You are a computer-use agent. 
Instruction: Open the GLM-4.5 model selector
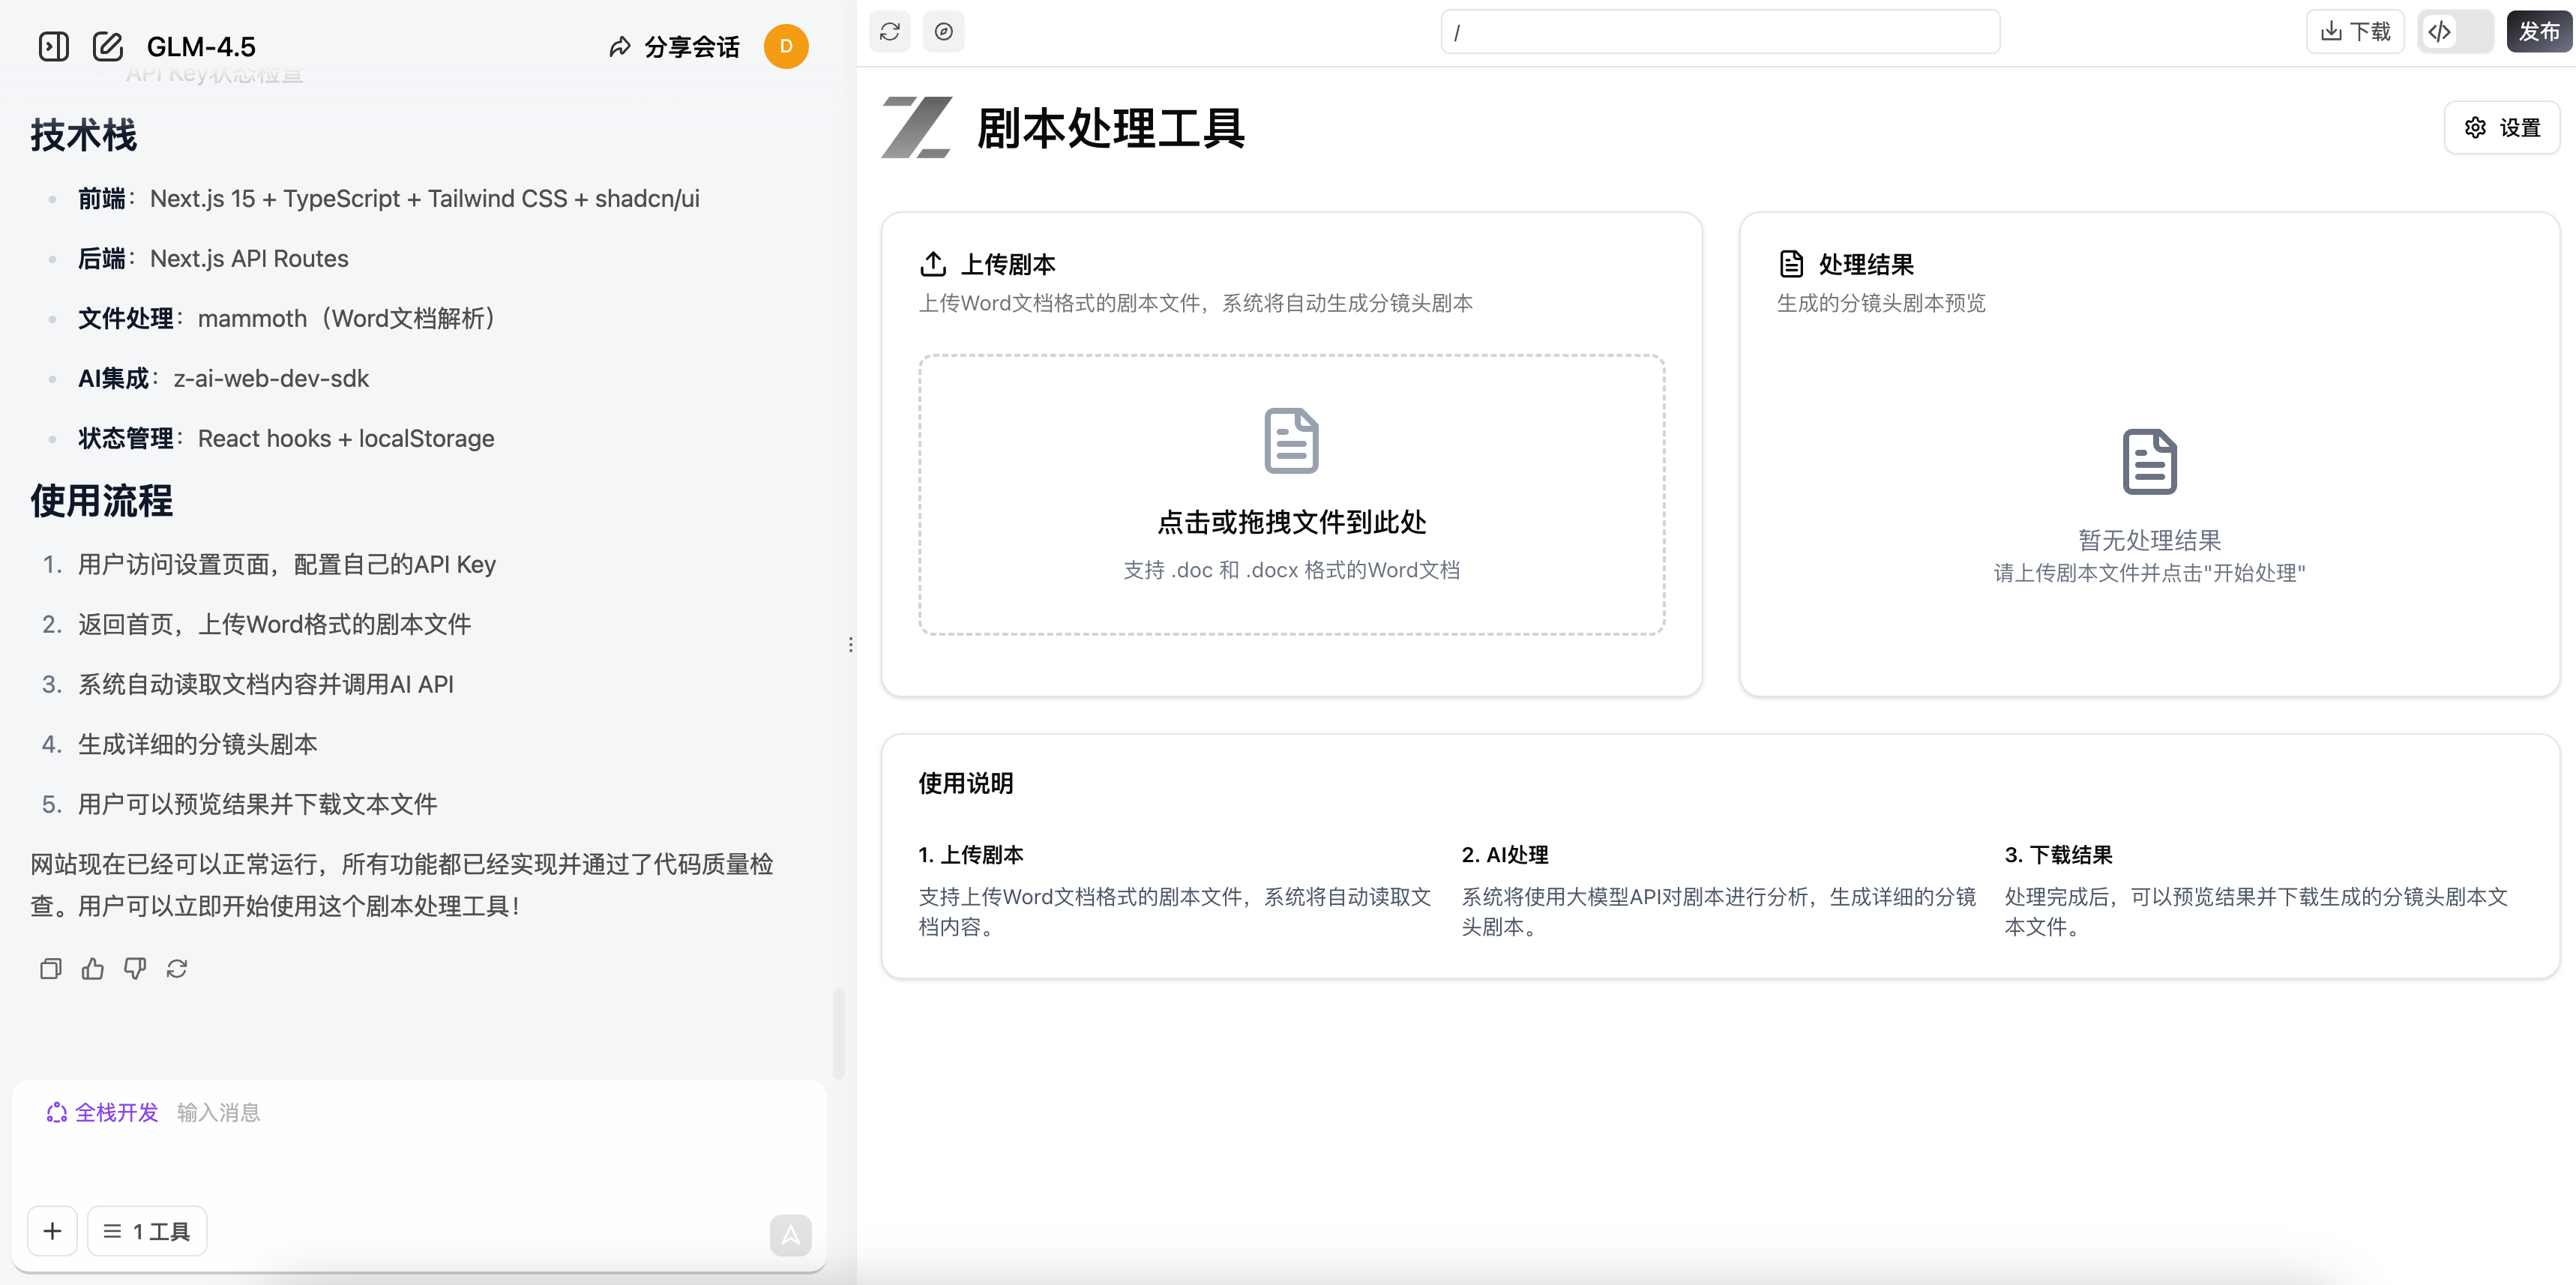[201, 46]
